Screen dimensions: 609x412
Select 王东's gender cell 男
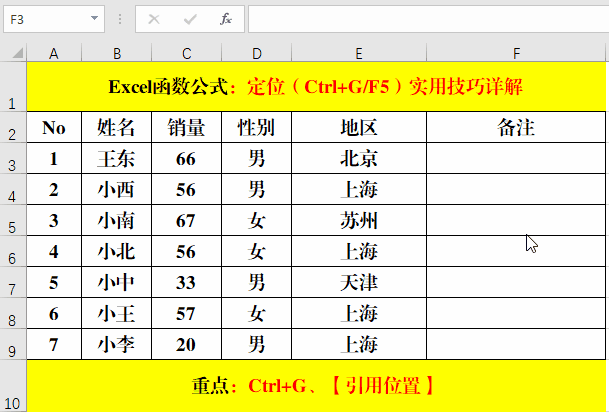256,158
